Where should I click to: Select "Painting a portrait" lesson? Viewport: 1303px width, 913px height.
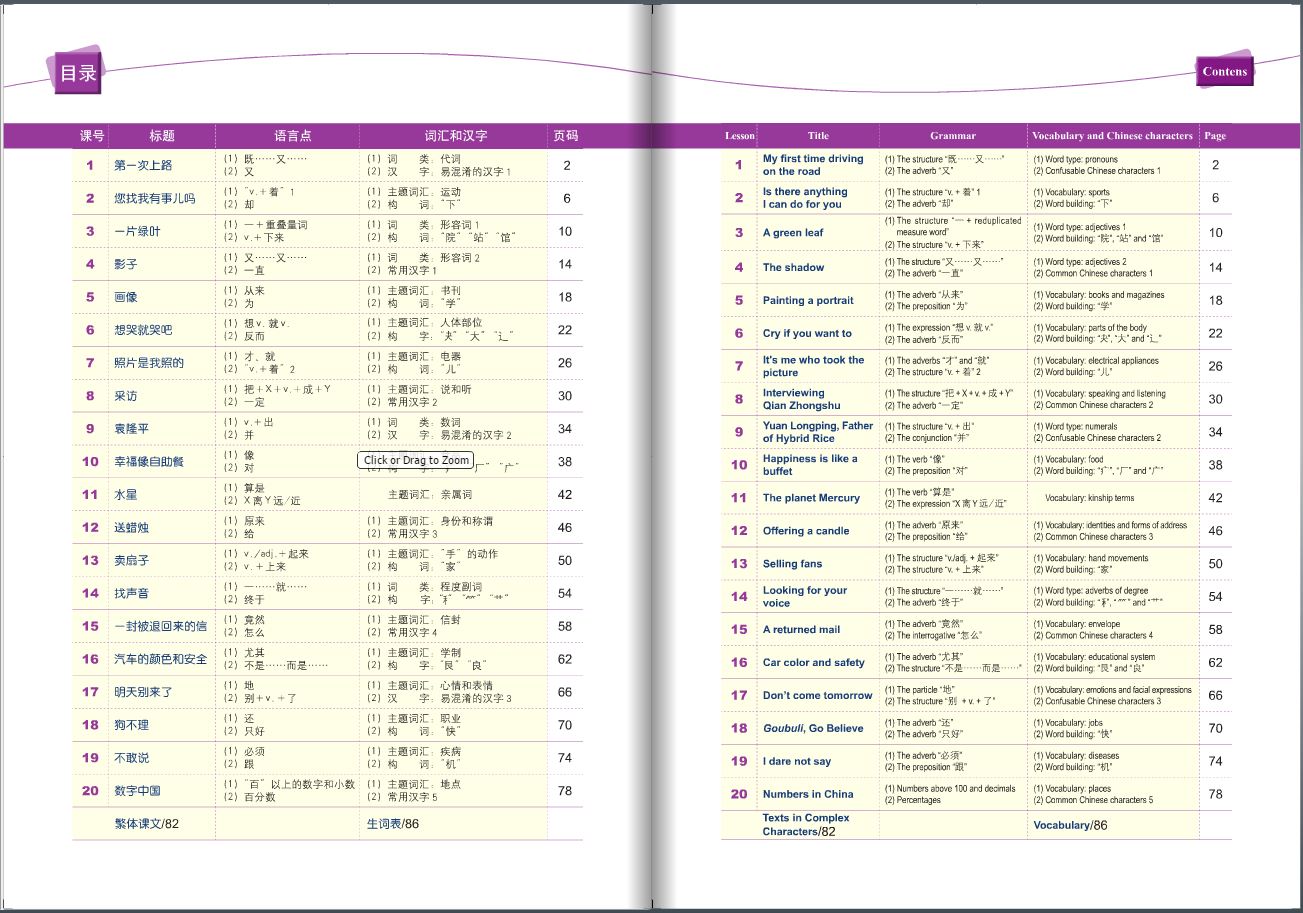tap(808, 300)
